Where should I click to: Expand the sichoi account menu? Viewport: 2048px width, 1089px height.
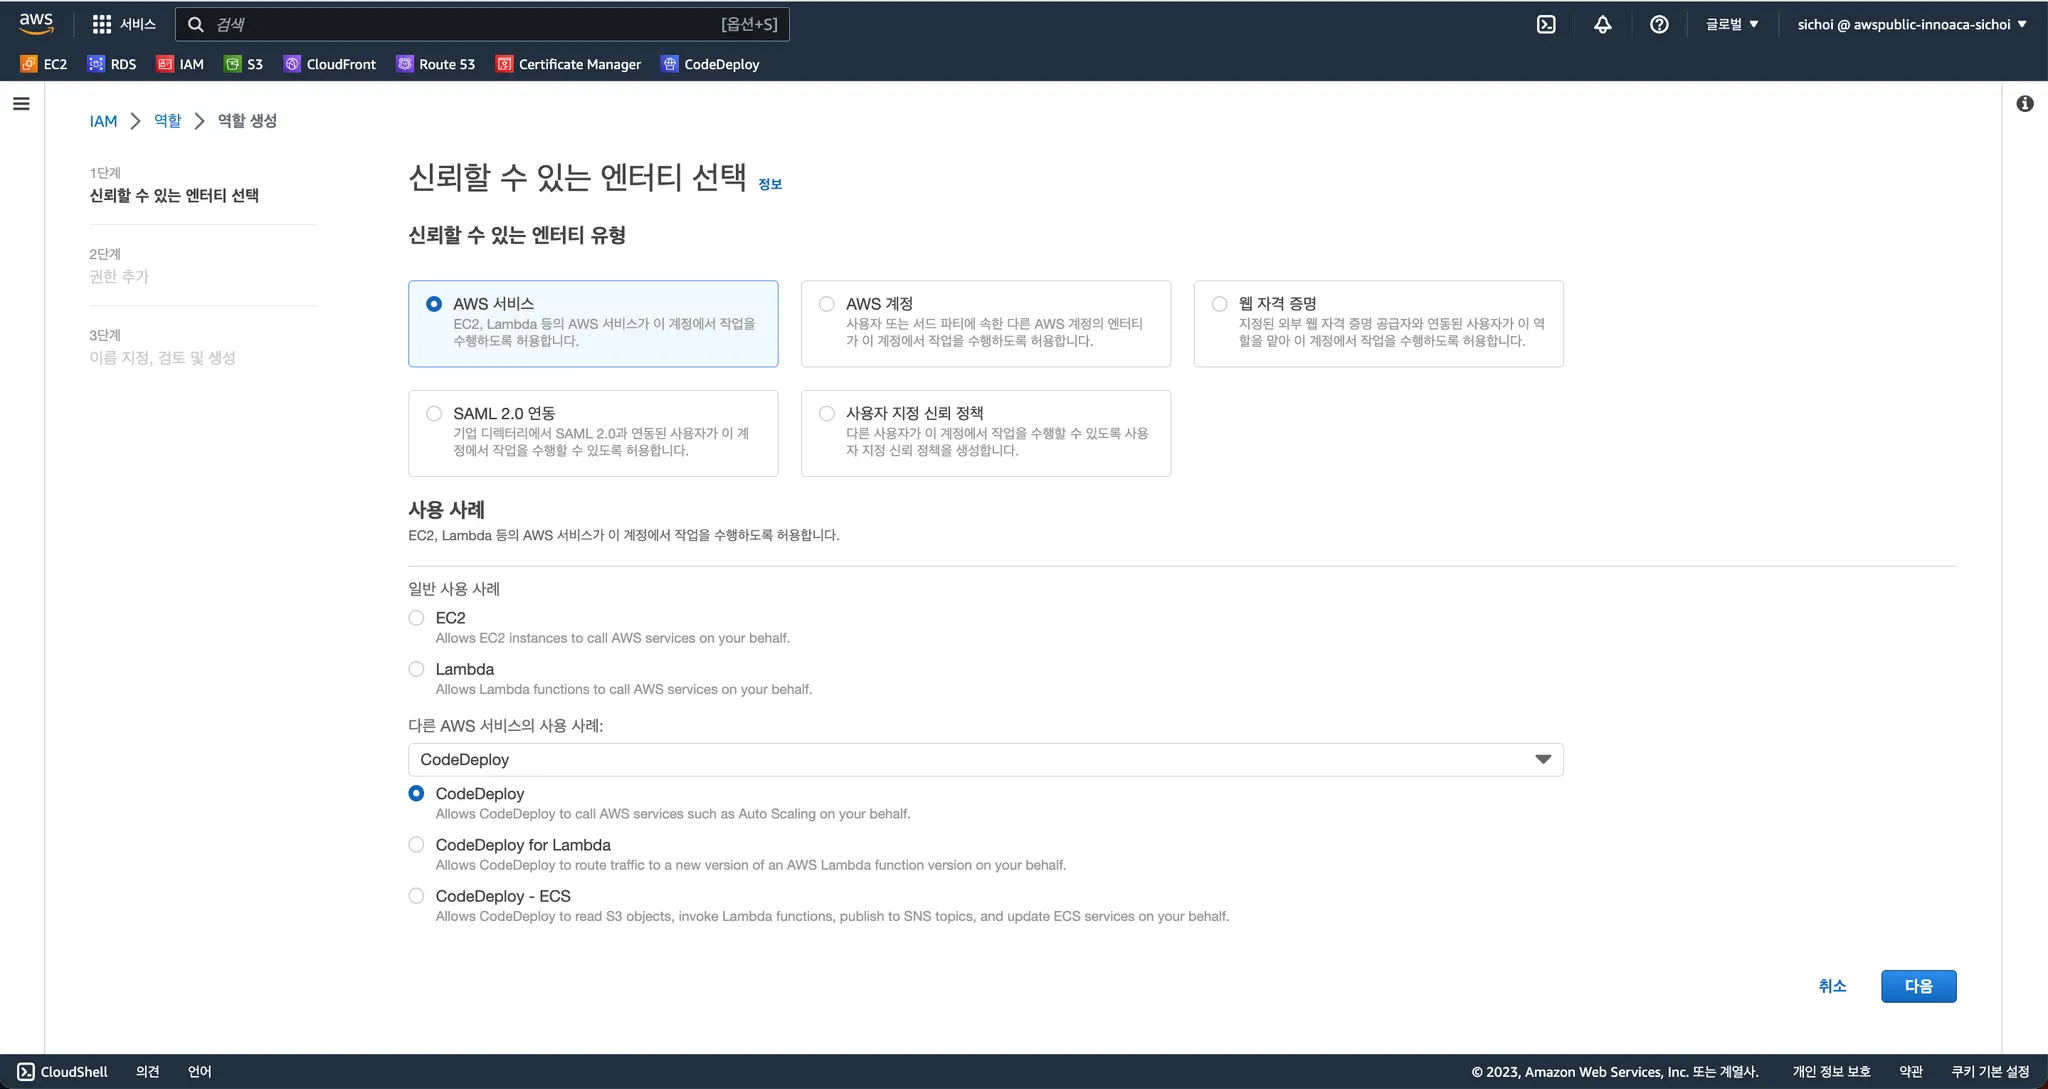(1911, 24)
